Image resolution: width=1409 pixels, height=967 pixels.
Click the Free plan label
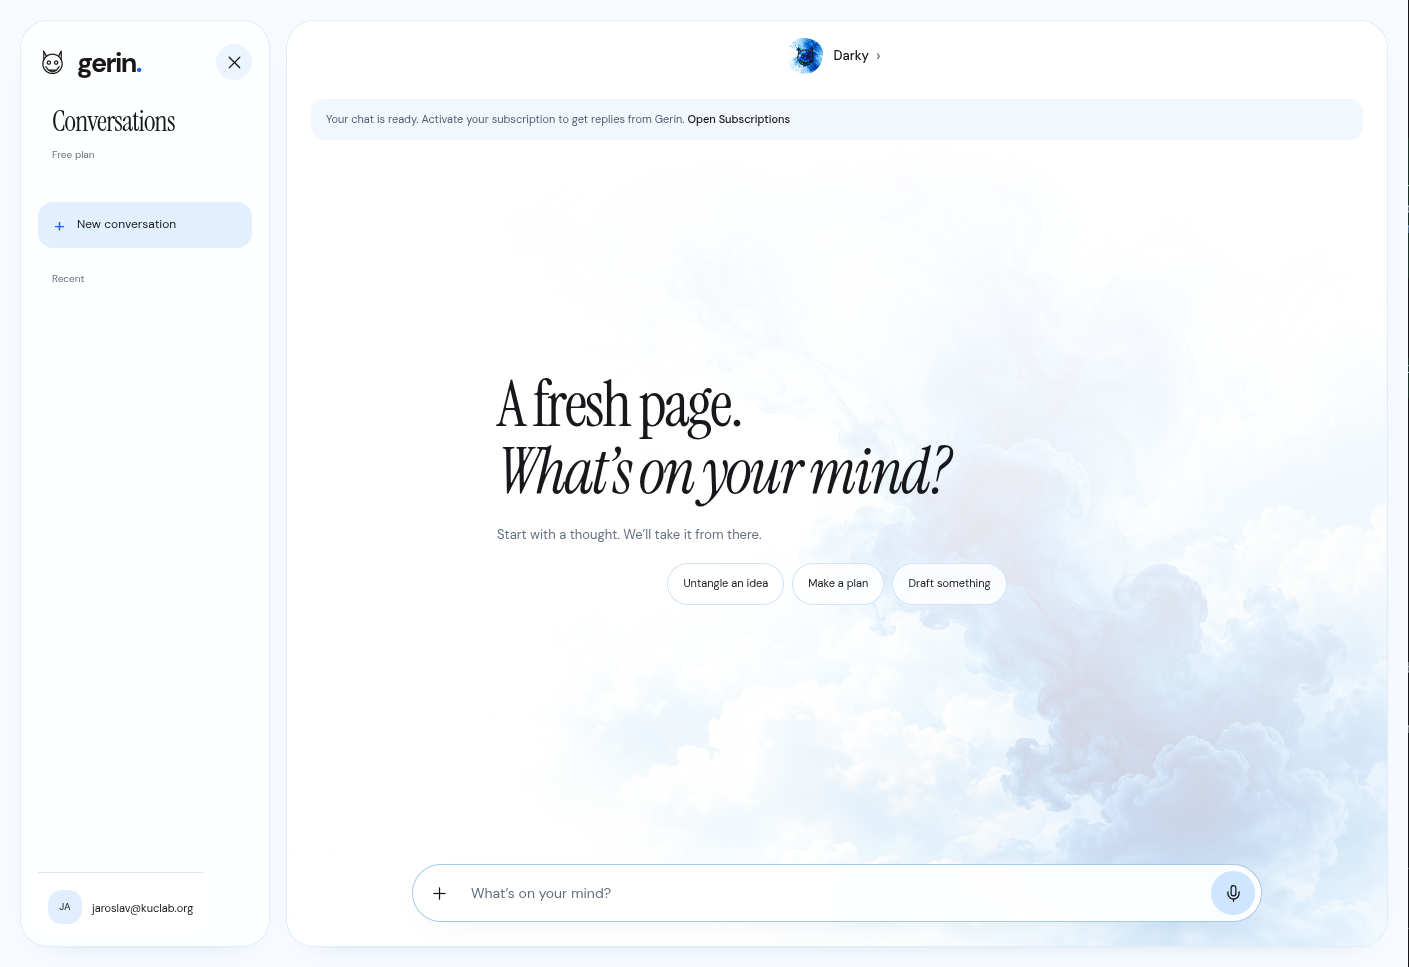73,155
